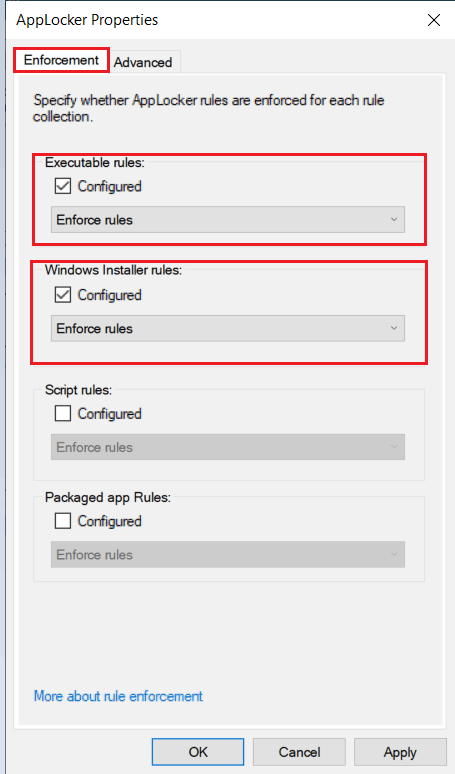Click the Packaged app Rules group label

pos(108,497)
